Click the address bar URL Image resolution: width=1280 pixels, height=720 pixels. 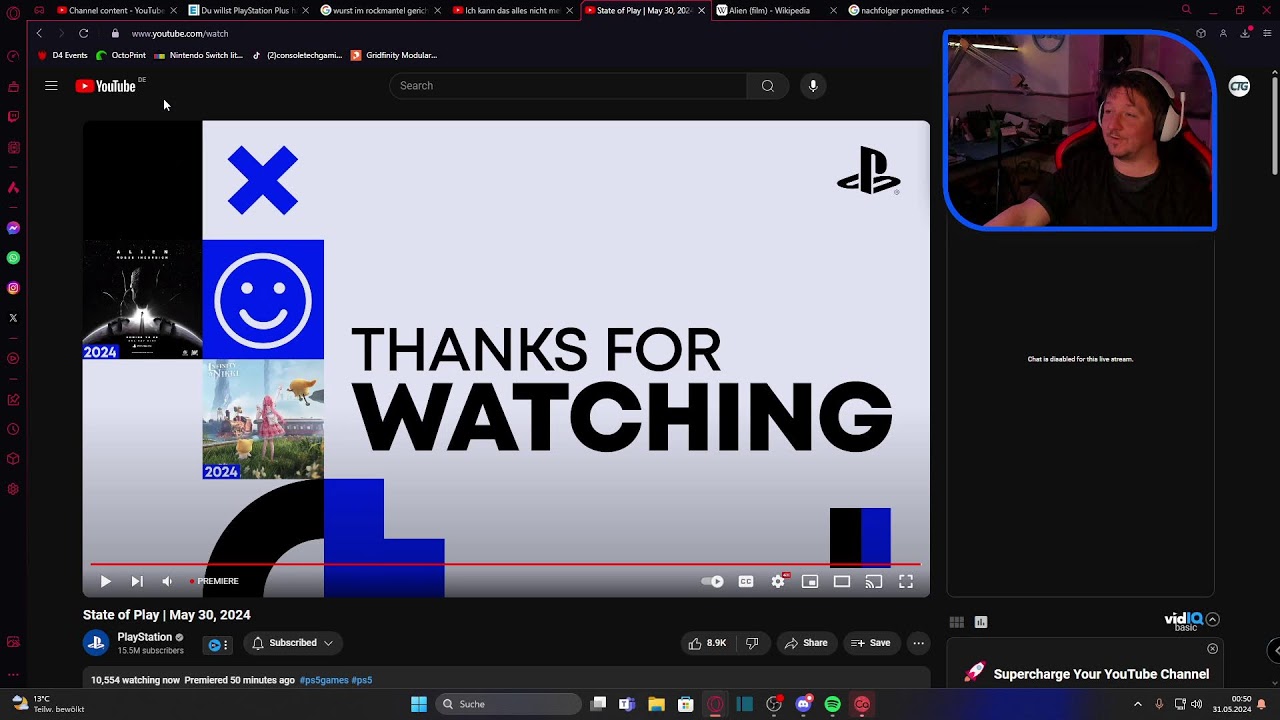tap(180, 33)
